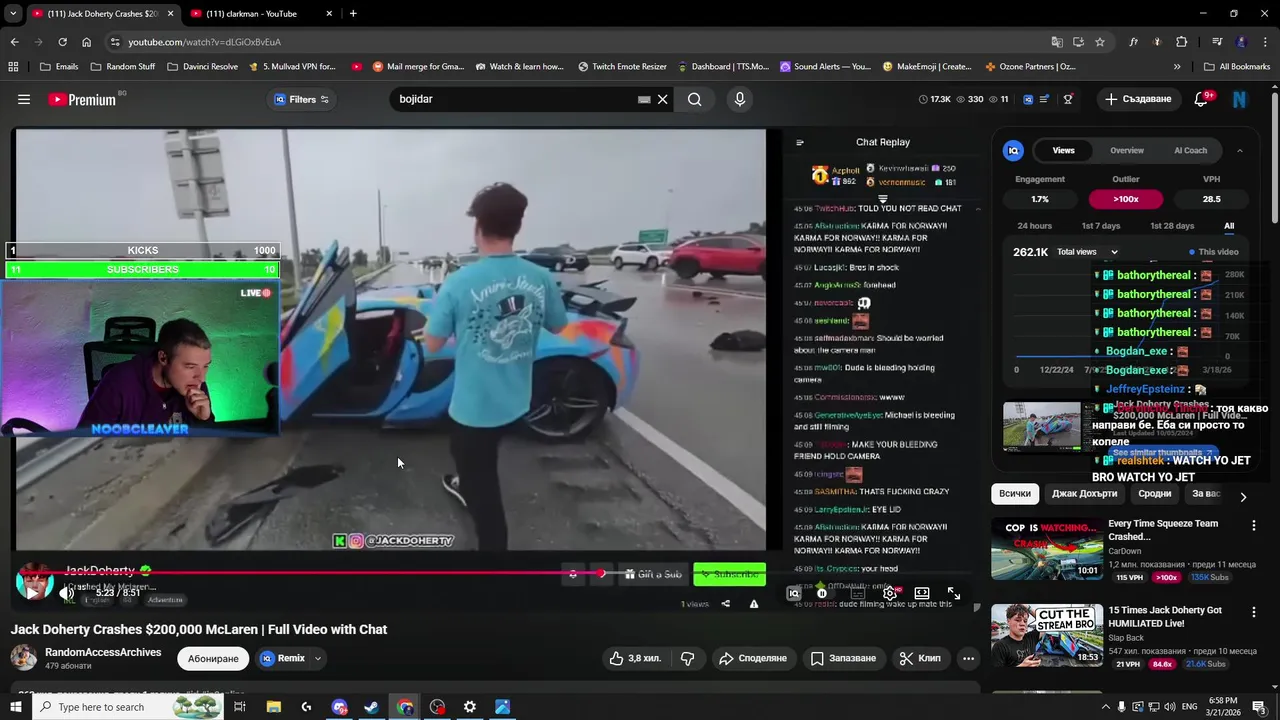Image resolution: width=1280 pixels, height=720 pixels.
Task: Dislike the video with thumbs down
Action: click(x=688, y=658)
